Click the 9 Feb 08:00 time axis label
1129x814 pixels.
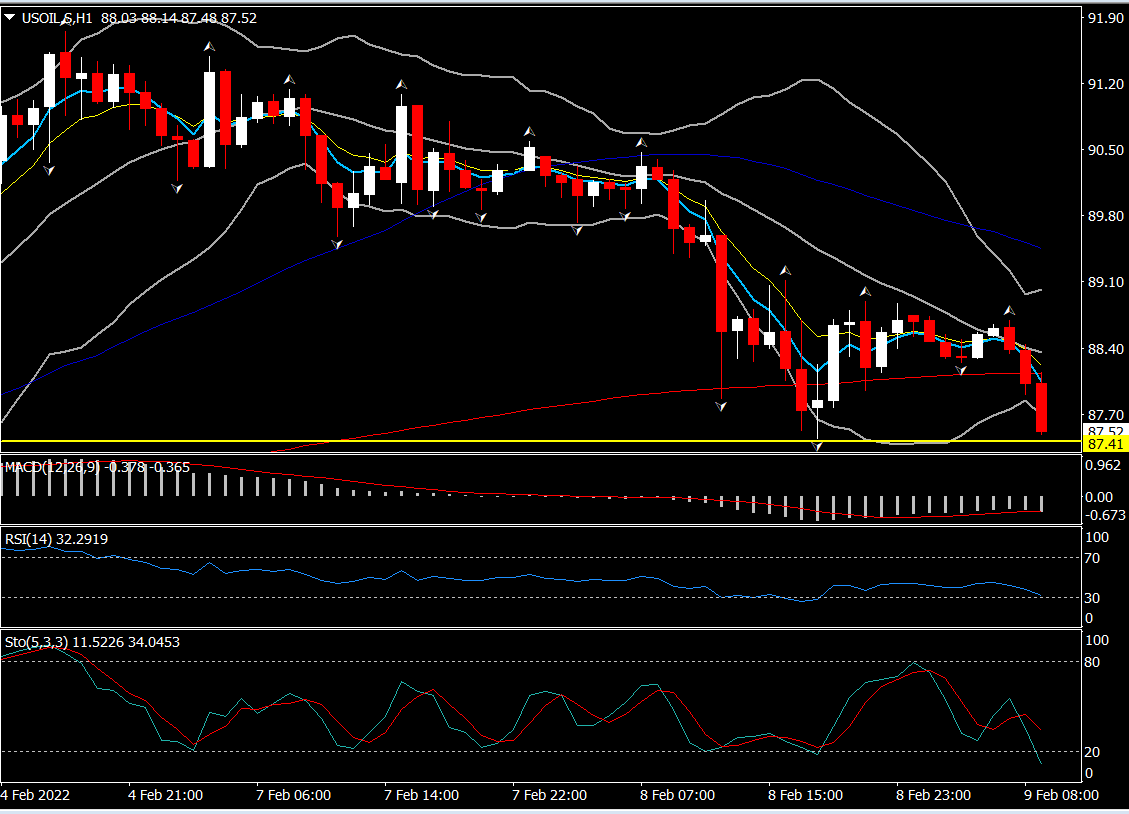point(1062,795)
